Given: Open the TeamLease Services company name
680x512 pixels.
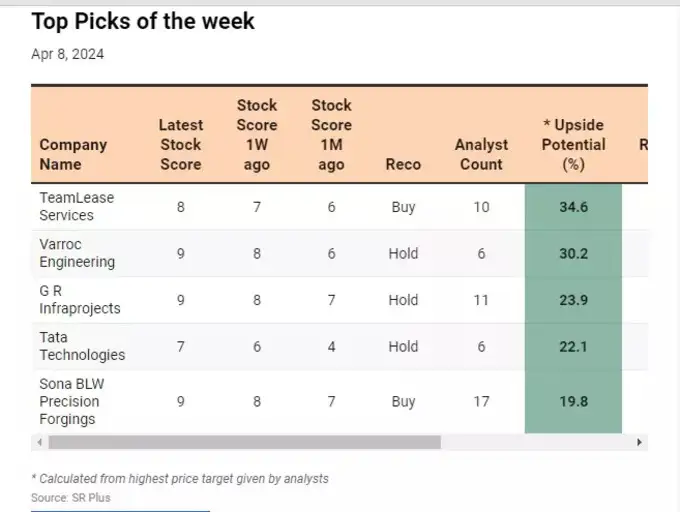Looking at the screenshot, I should [x=77, y=206].
